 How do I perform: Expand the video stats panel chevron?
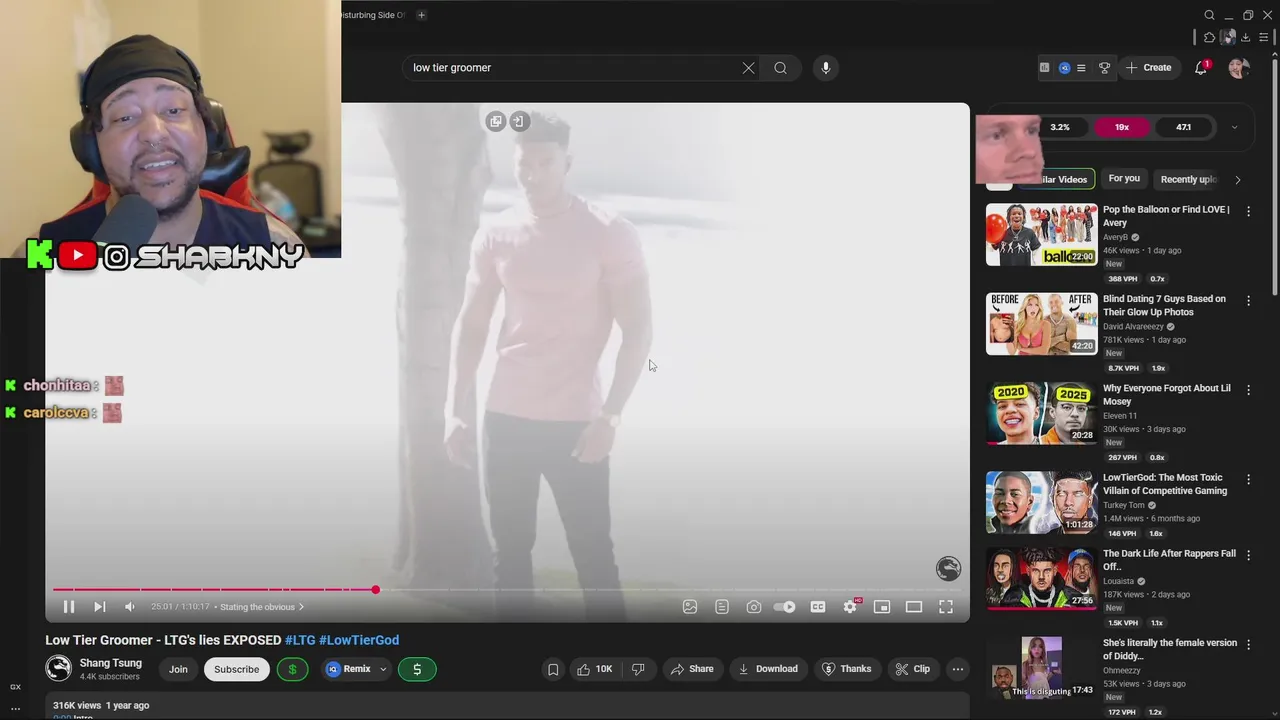pyautogui.click(x=1234, y=127)
